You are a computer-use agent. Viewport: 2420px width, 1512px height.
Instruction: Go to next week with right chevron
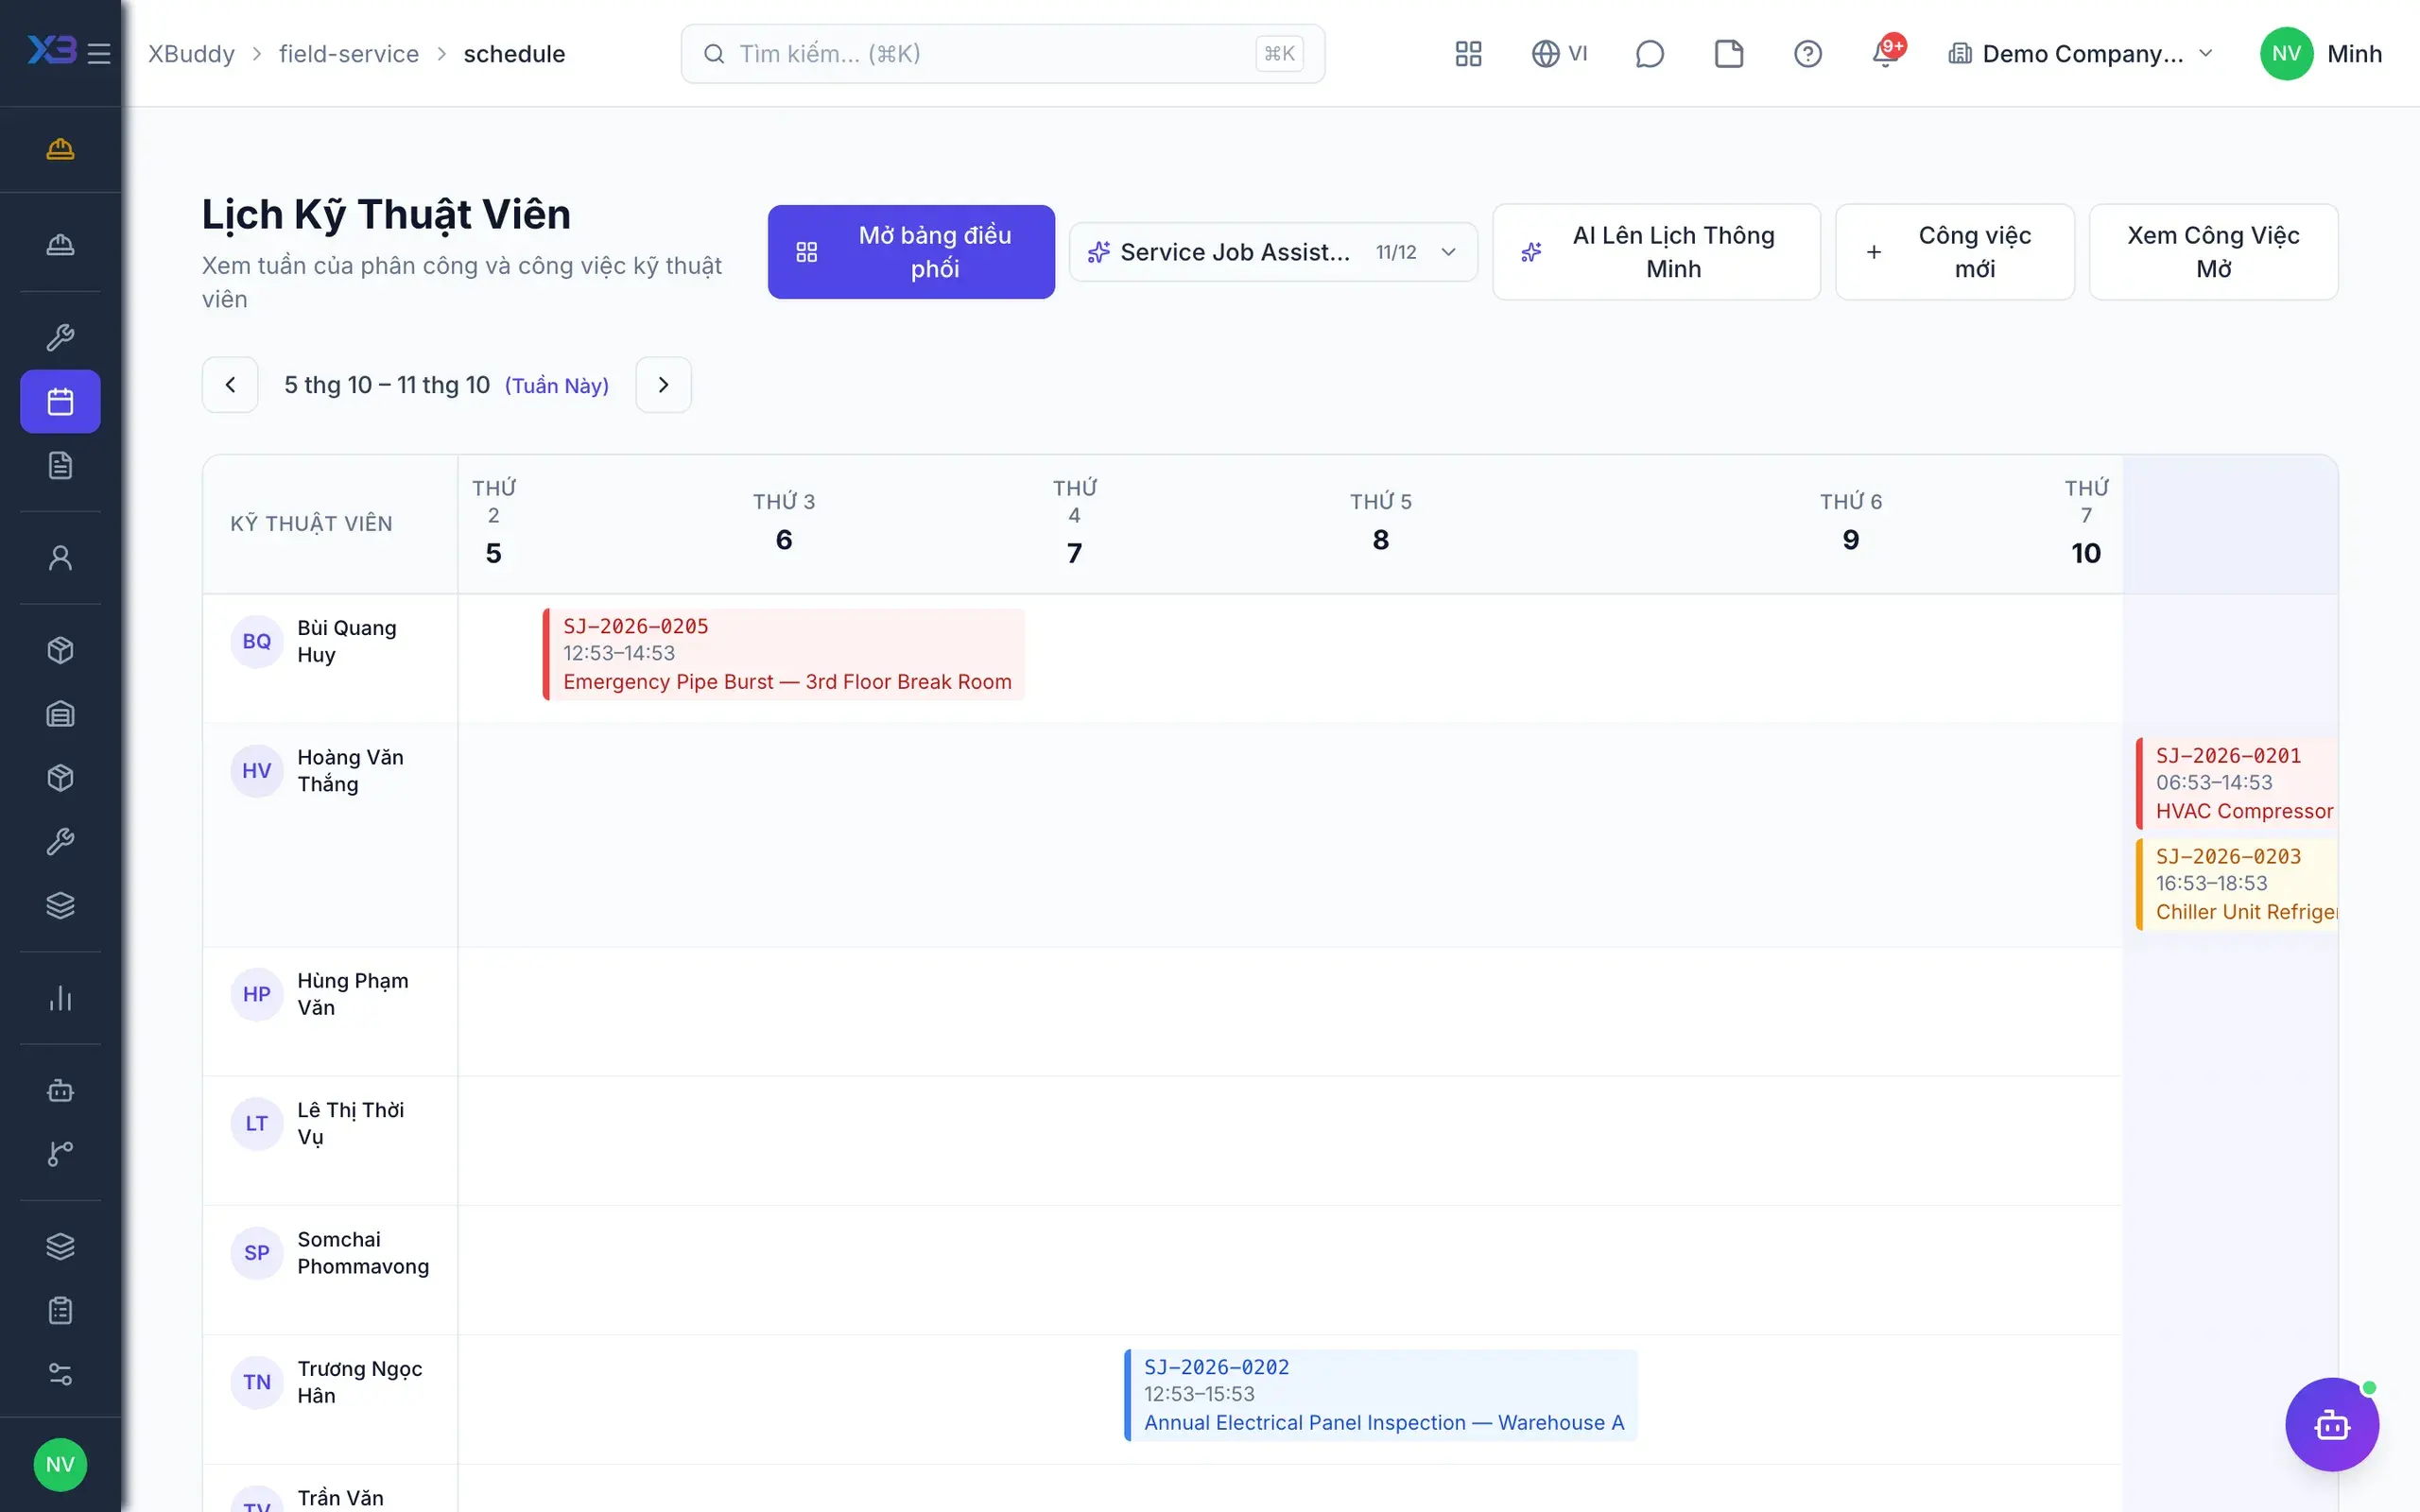[x=663, y=385]
